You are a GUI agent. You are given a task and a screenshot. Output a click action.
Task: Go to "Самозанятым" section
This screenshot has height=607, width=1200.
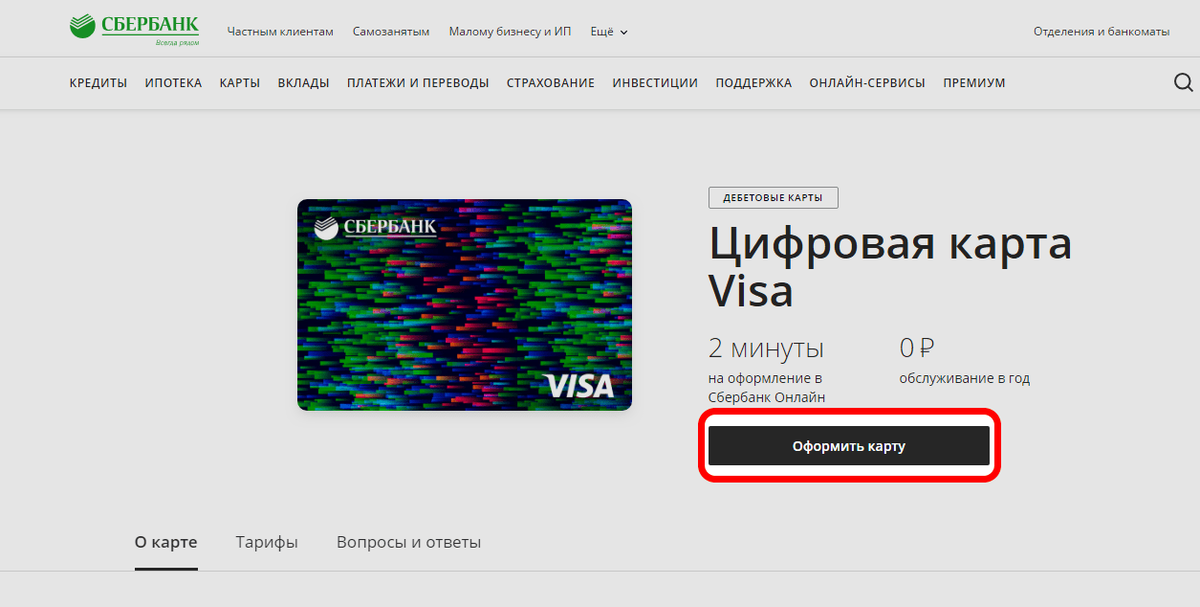tap(391, 32)
